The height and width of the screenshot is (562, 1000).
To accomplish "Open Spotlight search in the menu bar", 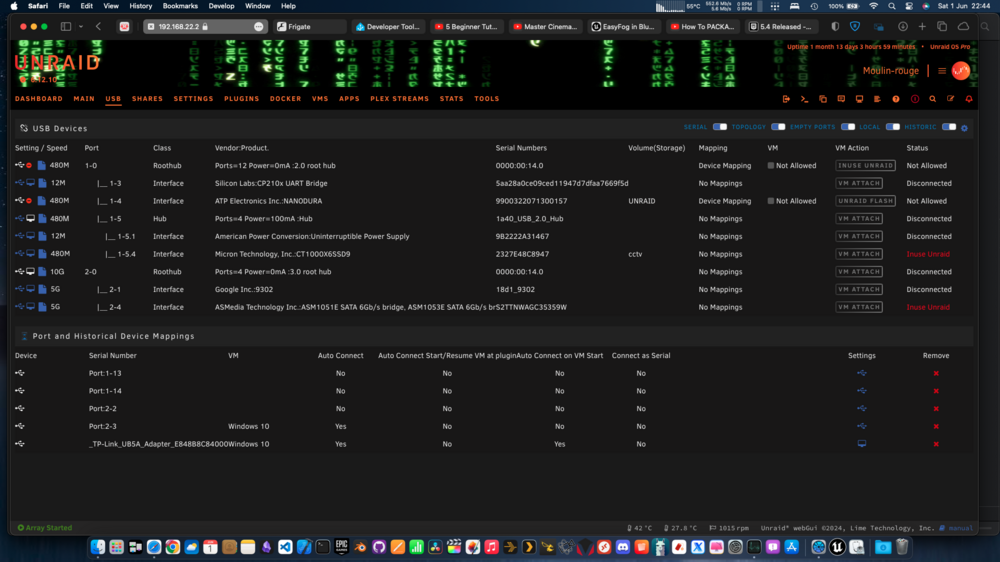I will point(892,6).
